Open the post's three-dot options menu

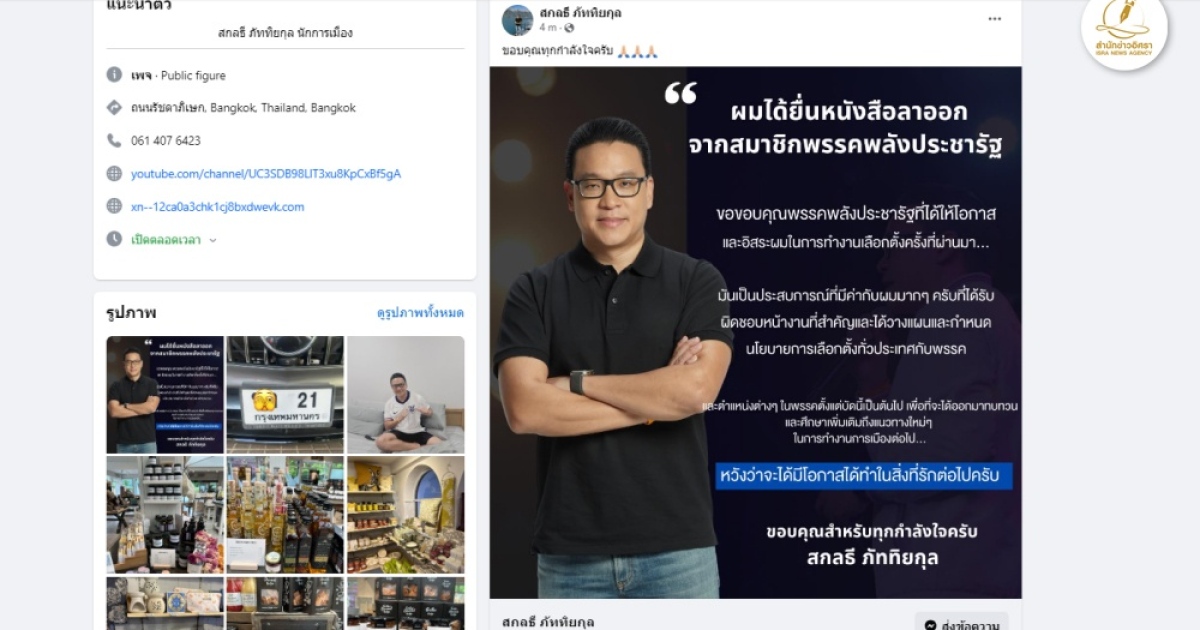(995, 18)
